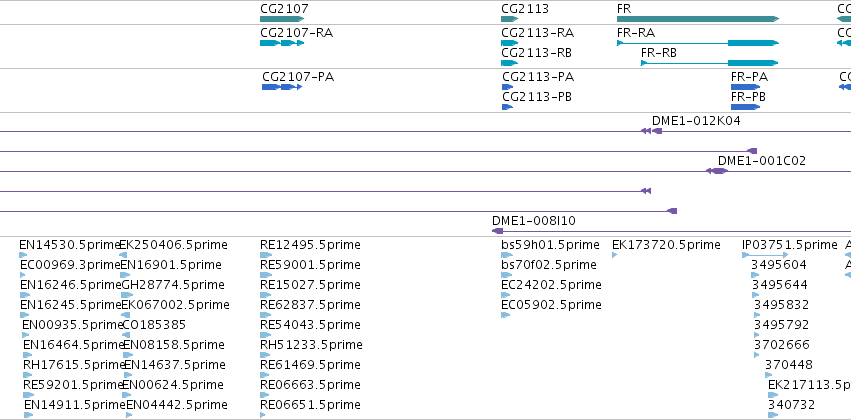Click the FR-RB transcript glyph below its label
The height and width of the screenshot is (420, 851).
tap(709, 63)
